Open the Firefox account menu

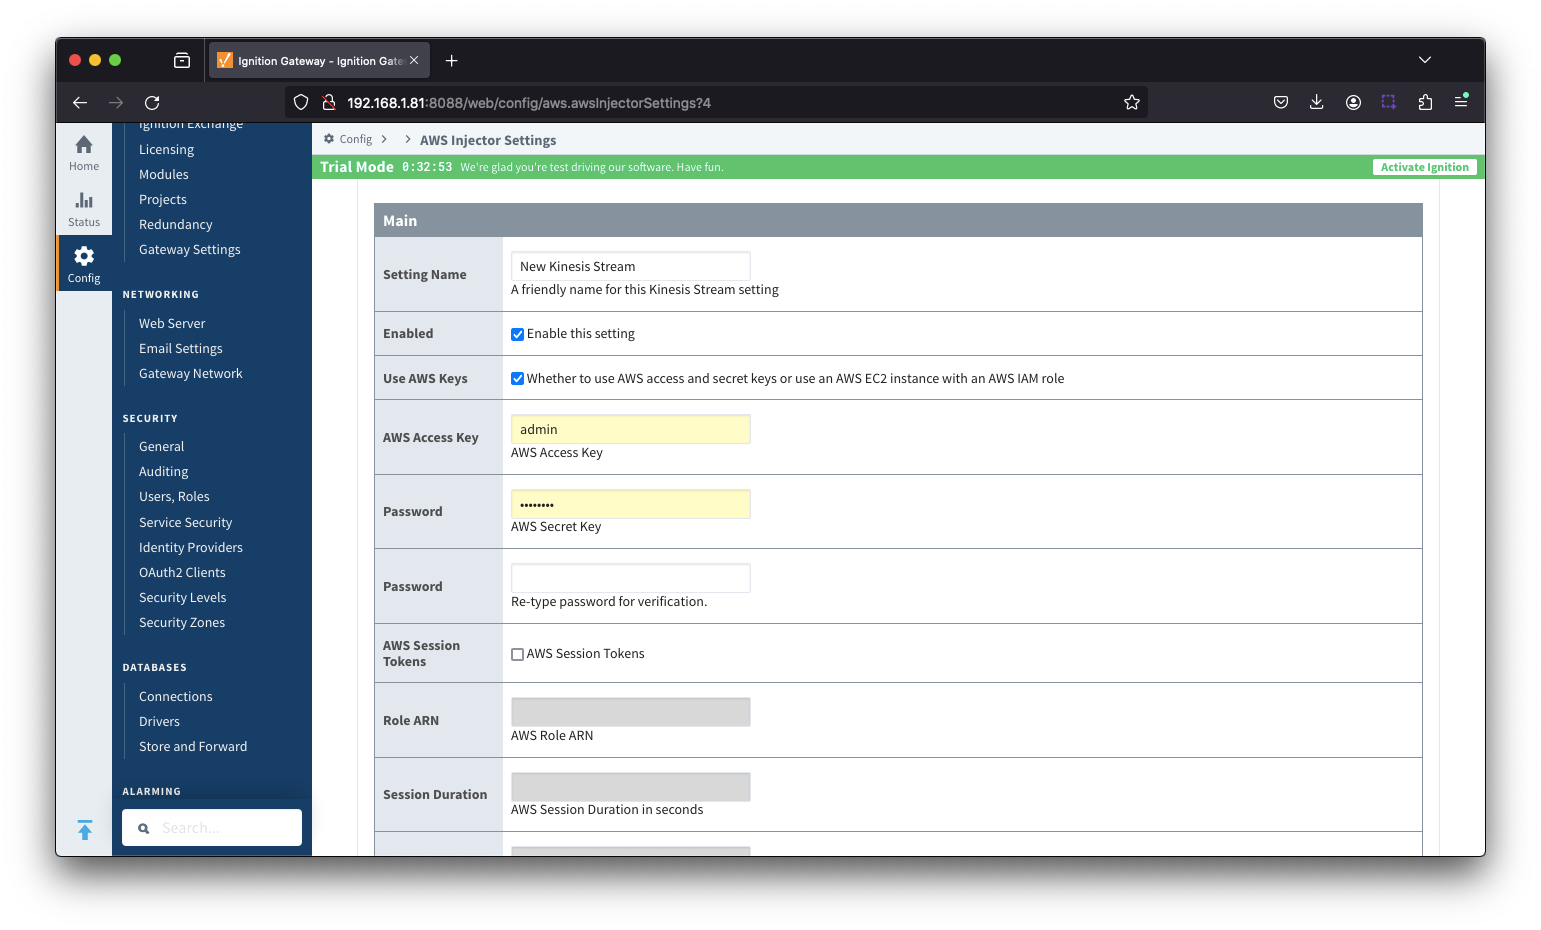[1353, 103]
